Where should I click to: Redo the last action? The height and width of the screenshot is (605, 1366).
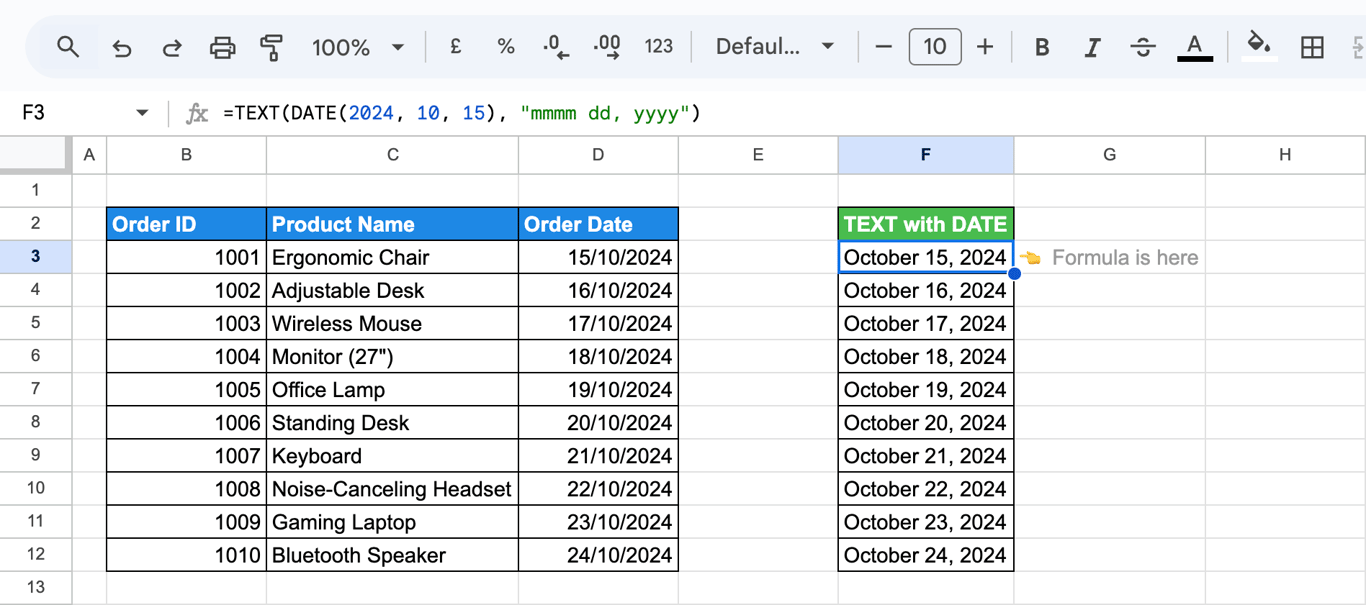tap(172, 47)
